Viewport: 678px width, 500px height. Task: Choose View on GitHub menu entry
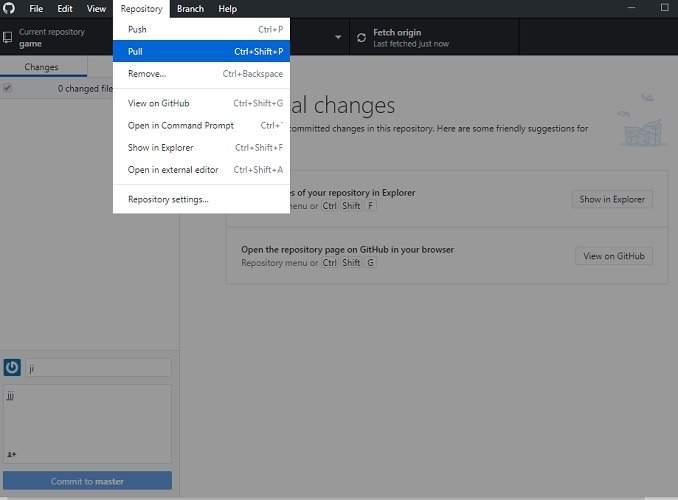201,103
